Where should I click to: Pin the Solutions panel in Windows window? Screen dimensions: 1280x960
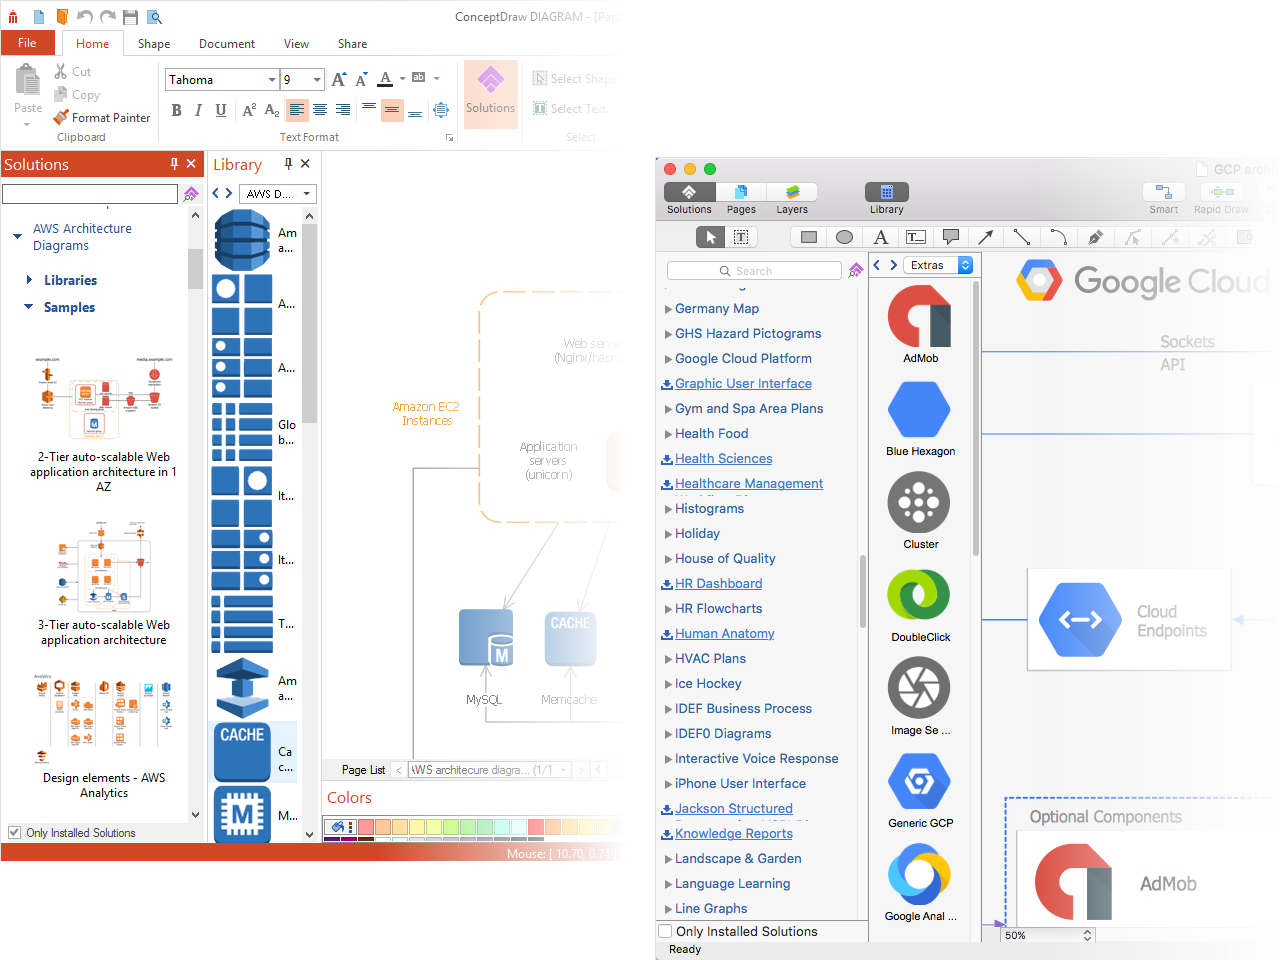pos(174,164)
